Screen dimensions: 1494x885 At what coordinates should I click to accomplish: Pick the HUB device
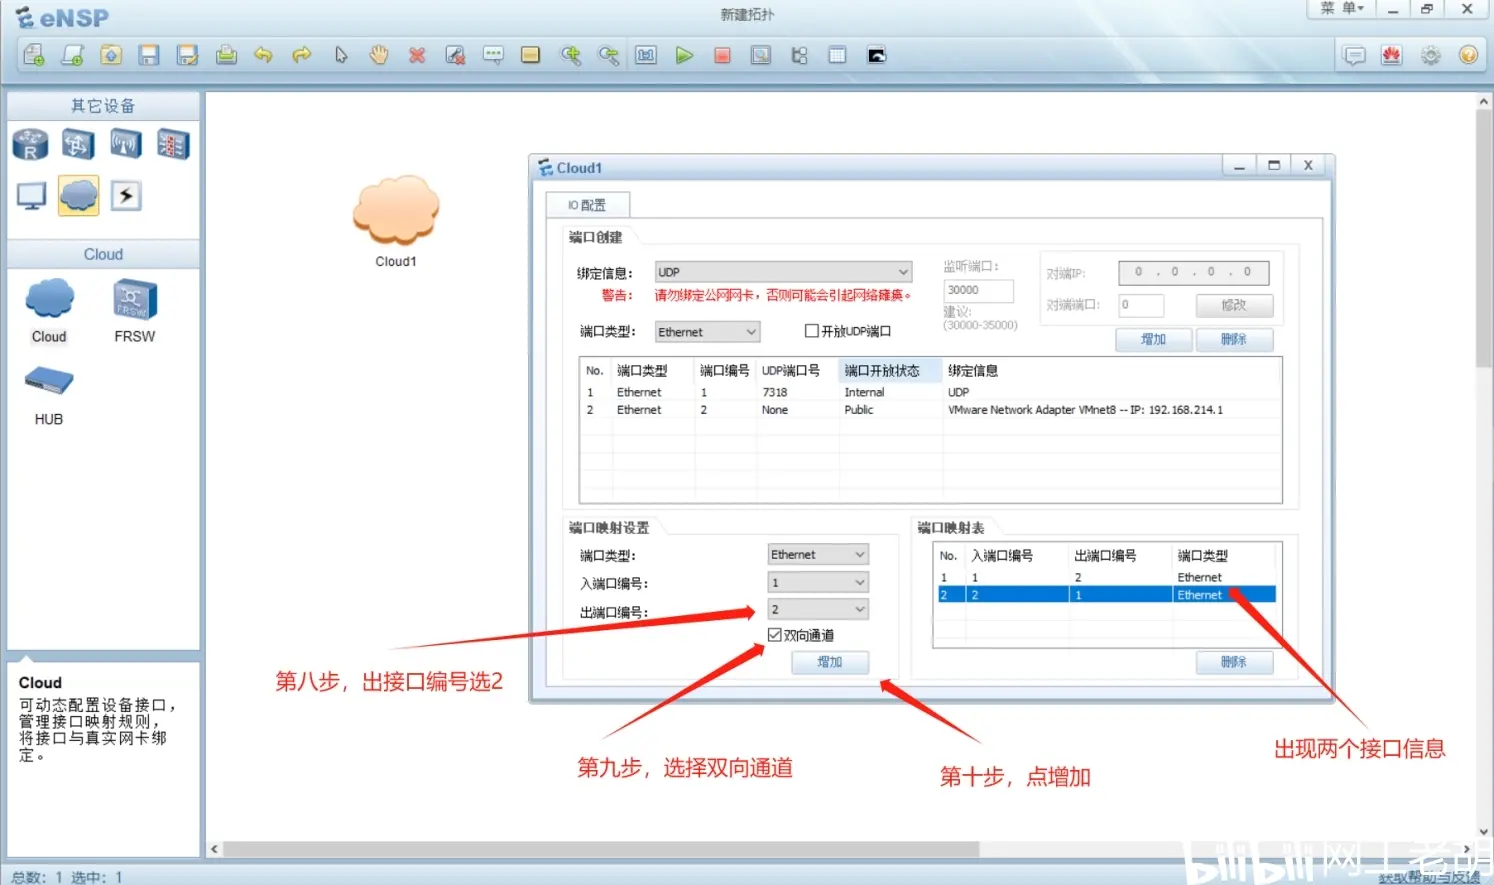click(49, 395)
